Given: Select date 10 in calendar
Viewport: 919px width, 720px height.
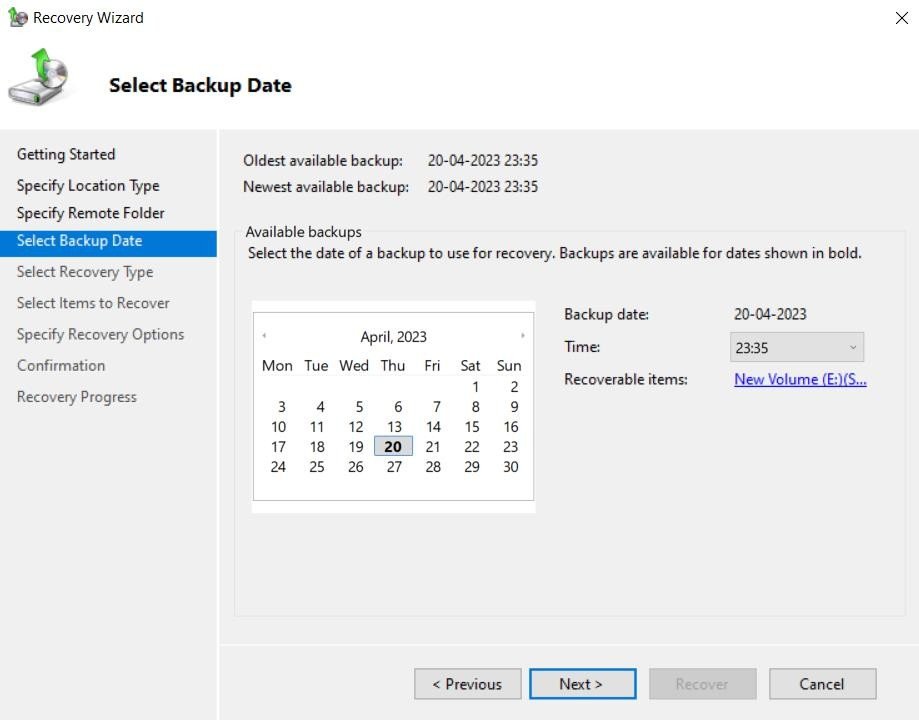Looking at the screenshot, I should click(x=278, y=427).
